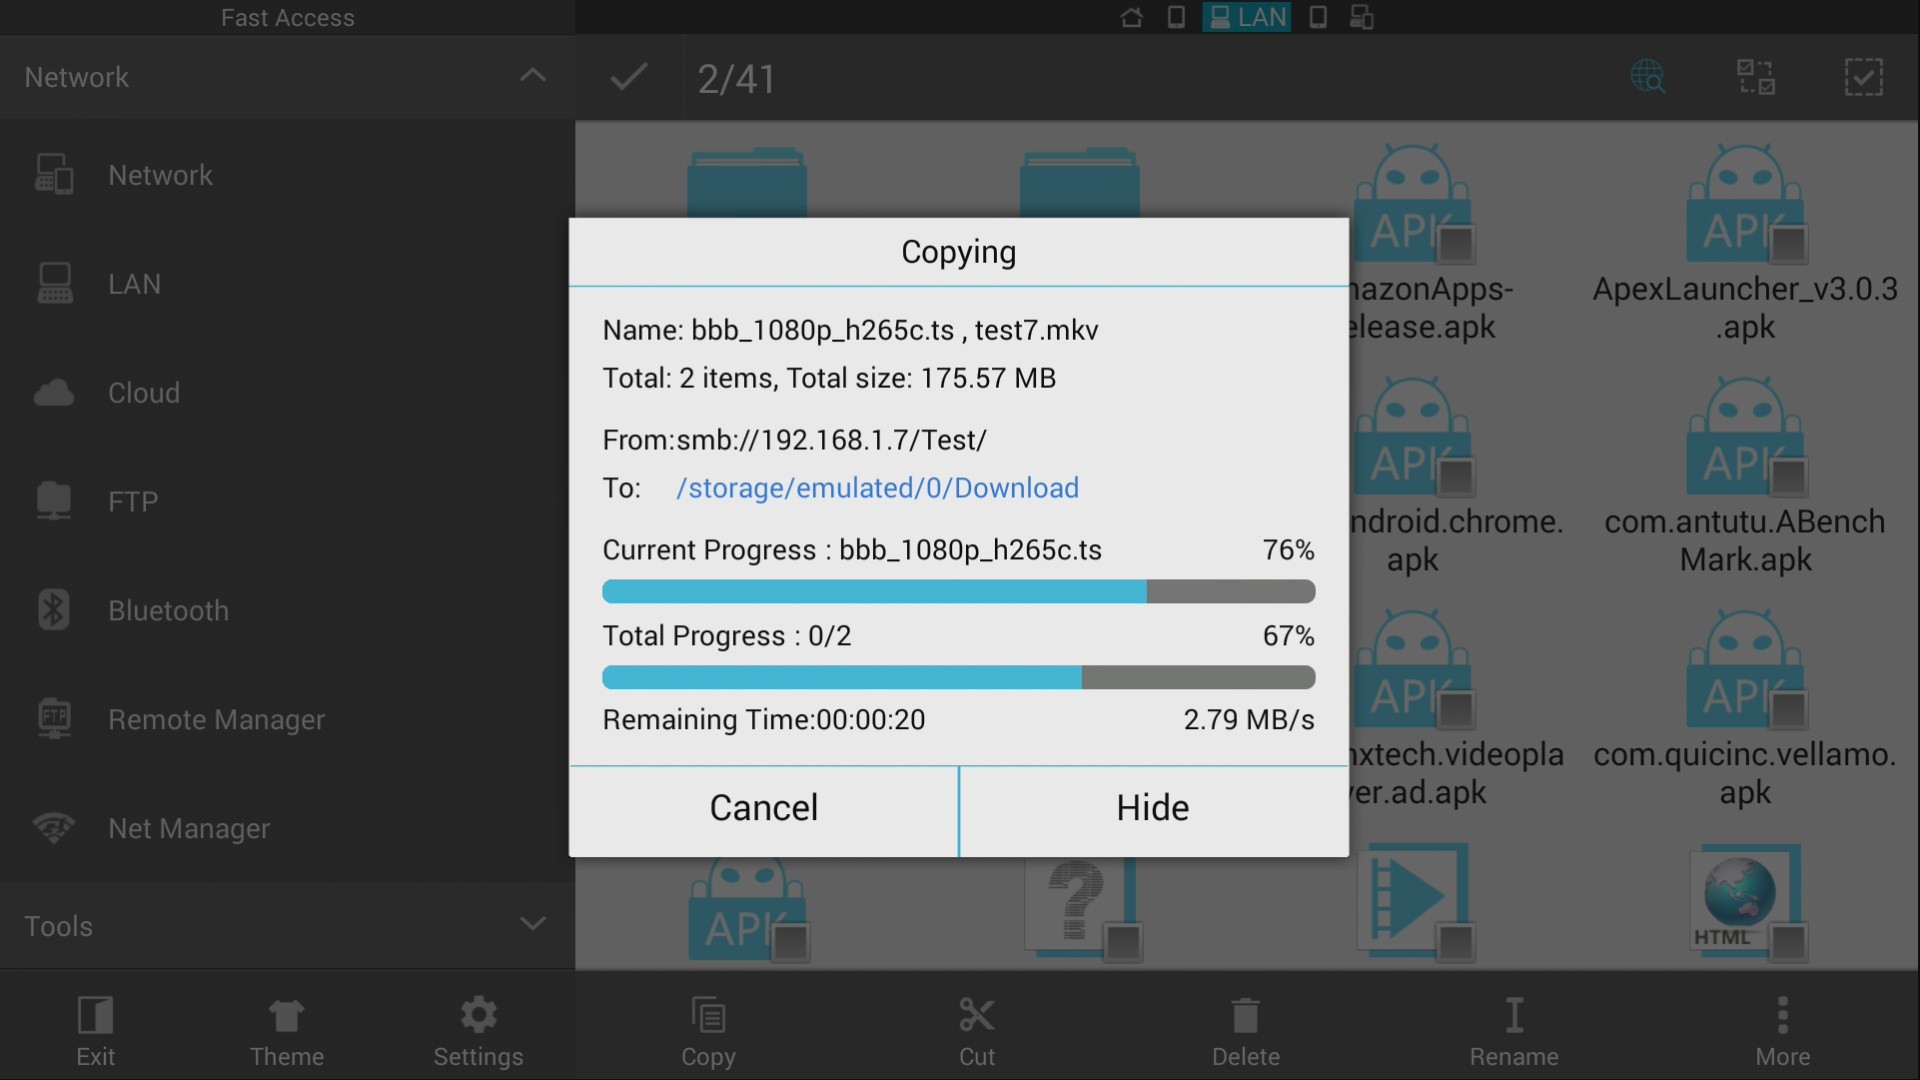Open the /storage/emulated/0/Download destination link
This screenshot has width=1920, height=1080.
tap(877, 488)
